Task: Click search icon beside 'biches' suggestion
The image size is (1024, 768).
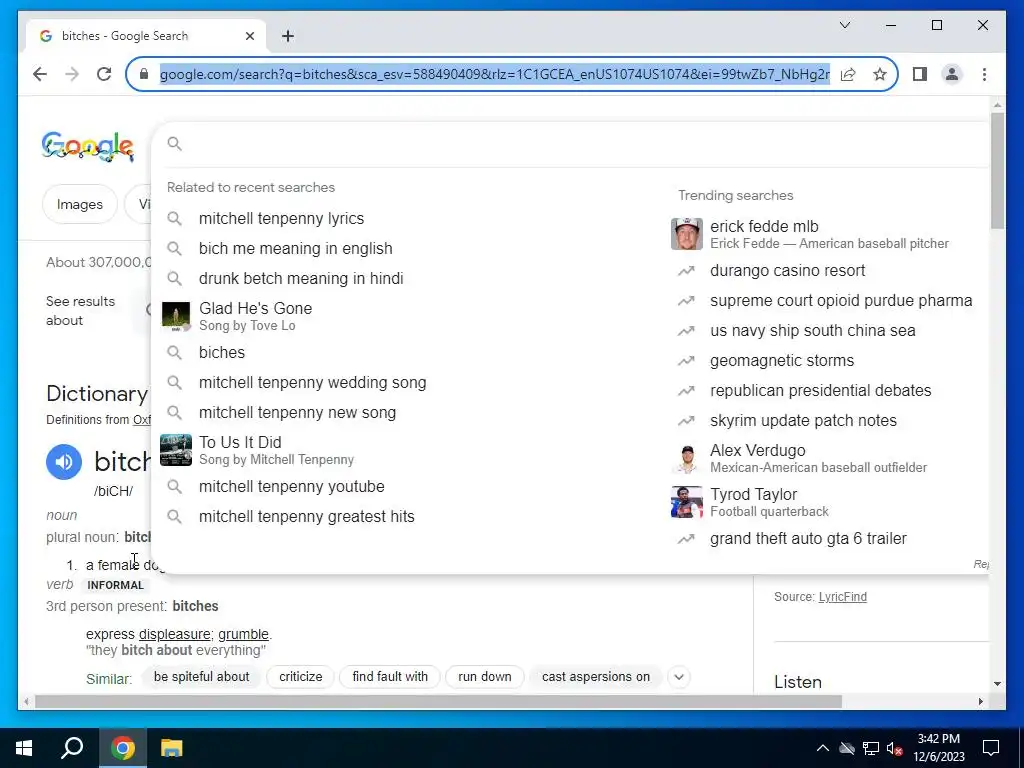Action: coord(174,353)
